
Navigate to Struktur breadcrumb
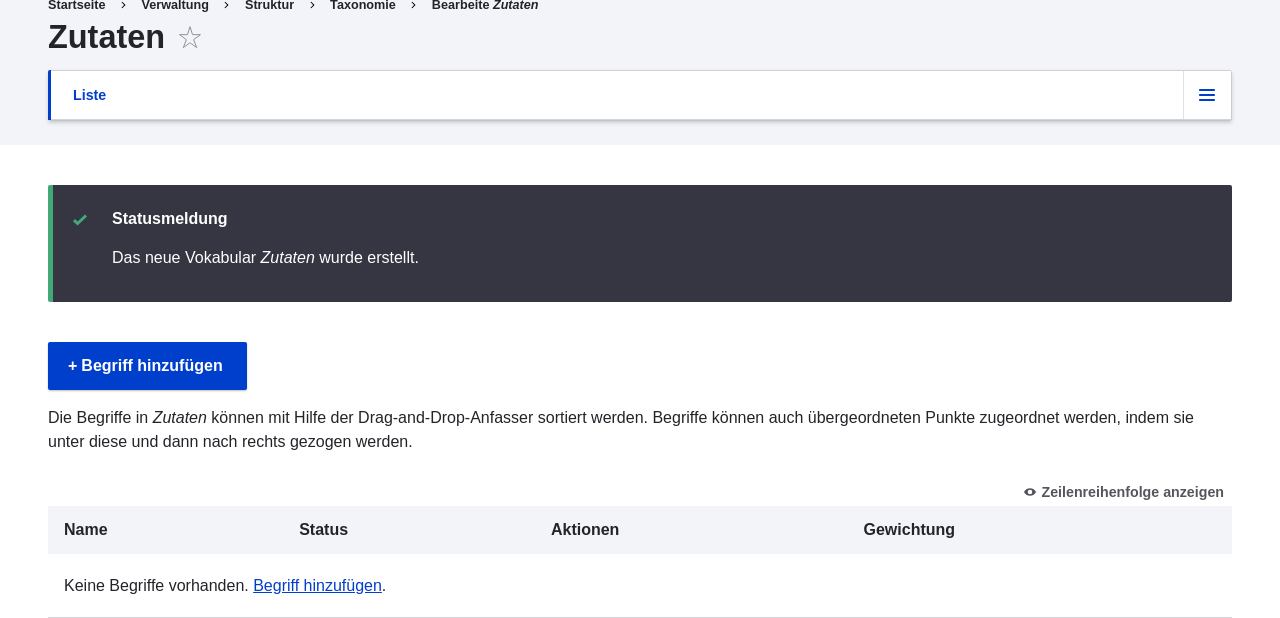[269, 5]
